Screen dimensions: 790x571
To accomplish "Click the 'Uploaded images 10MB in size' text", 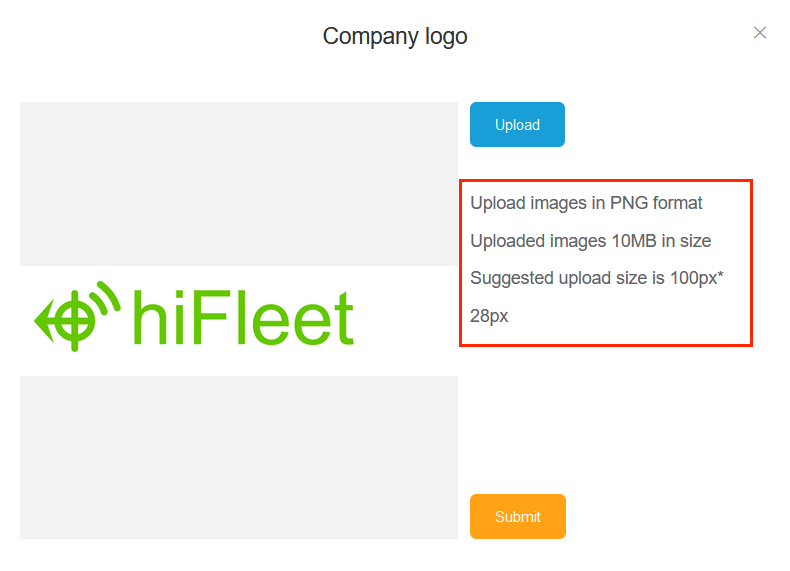I will (590, 241).
